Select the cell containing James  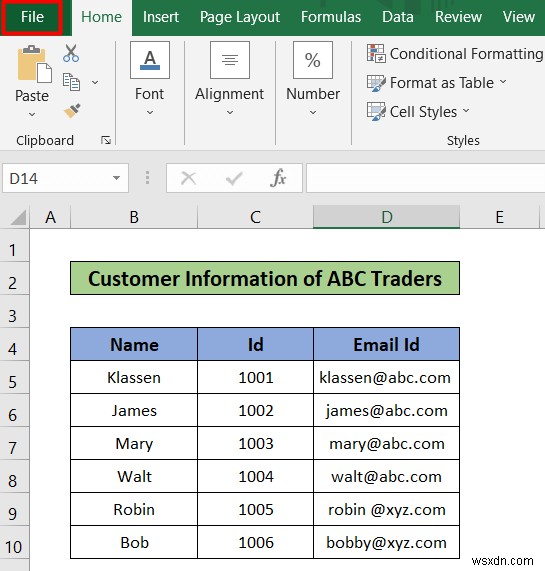point(134,410)
